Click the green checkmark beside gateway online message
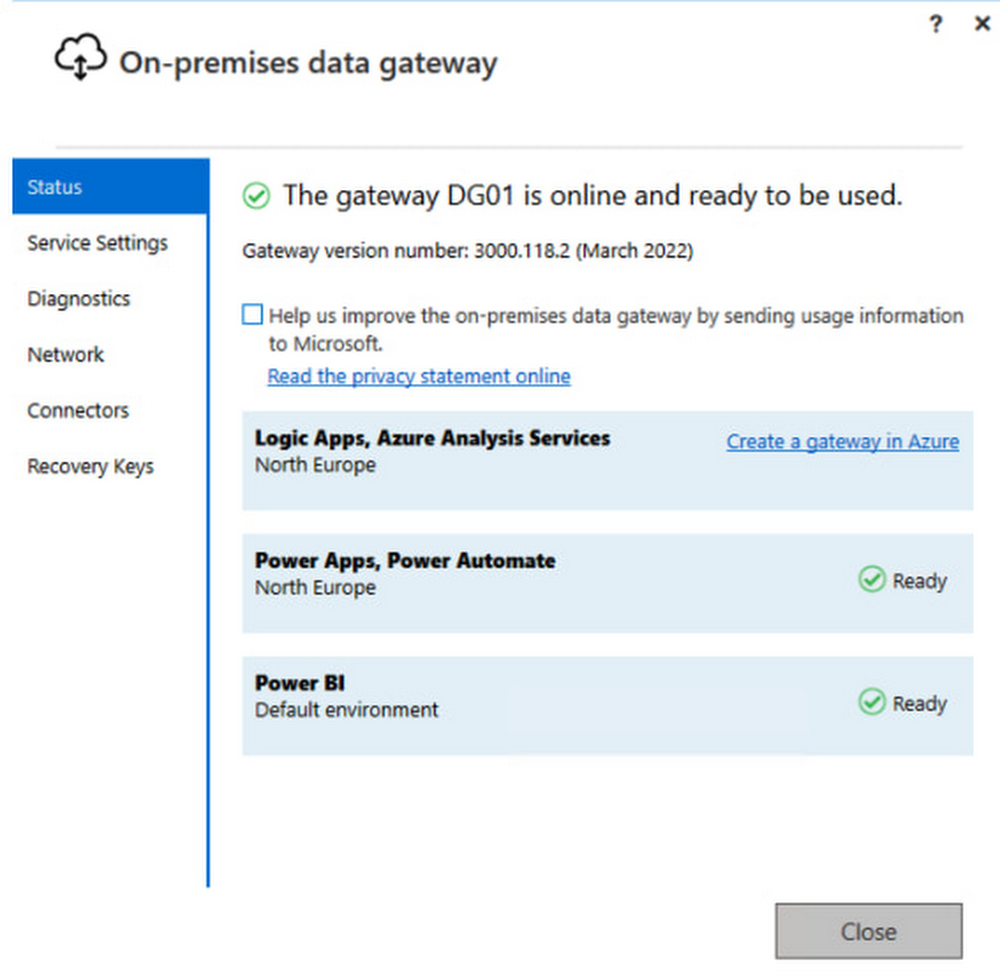 [257, 197]
